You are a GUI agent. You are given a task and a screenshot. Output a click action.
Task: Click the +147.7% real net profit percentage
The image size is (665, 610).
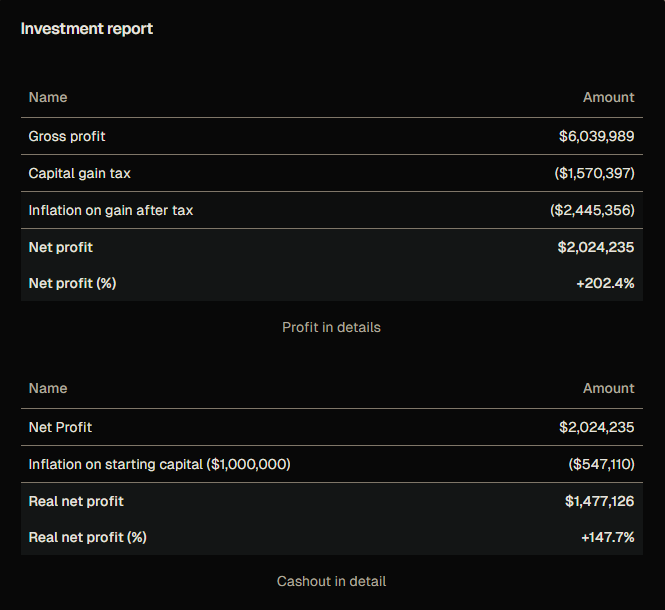coord(607,537)
